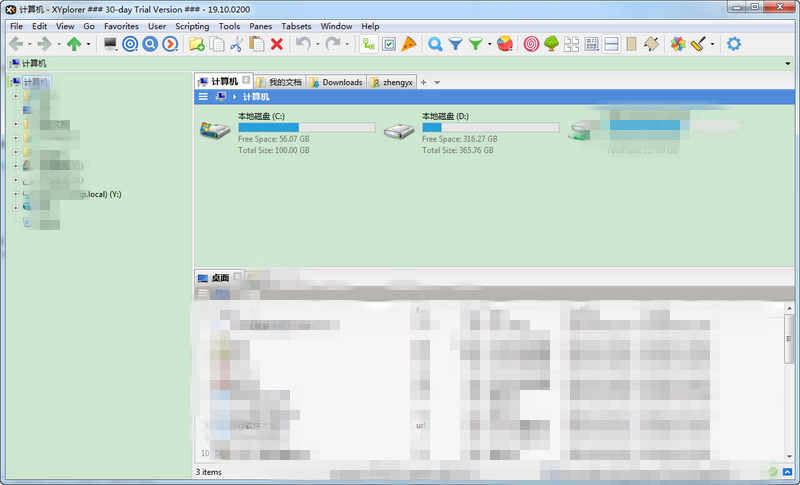This screenshot has height=485, width=800.
Task: Click the new tab plus button
Action: (423, 82)
